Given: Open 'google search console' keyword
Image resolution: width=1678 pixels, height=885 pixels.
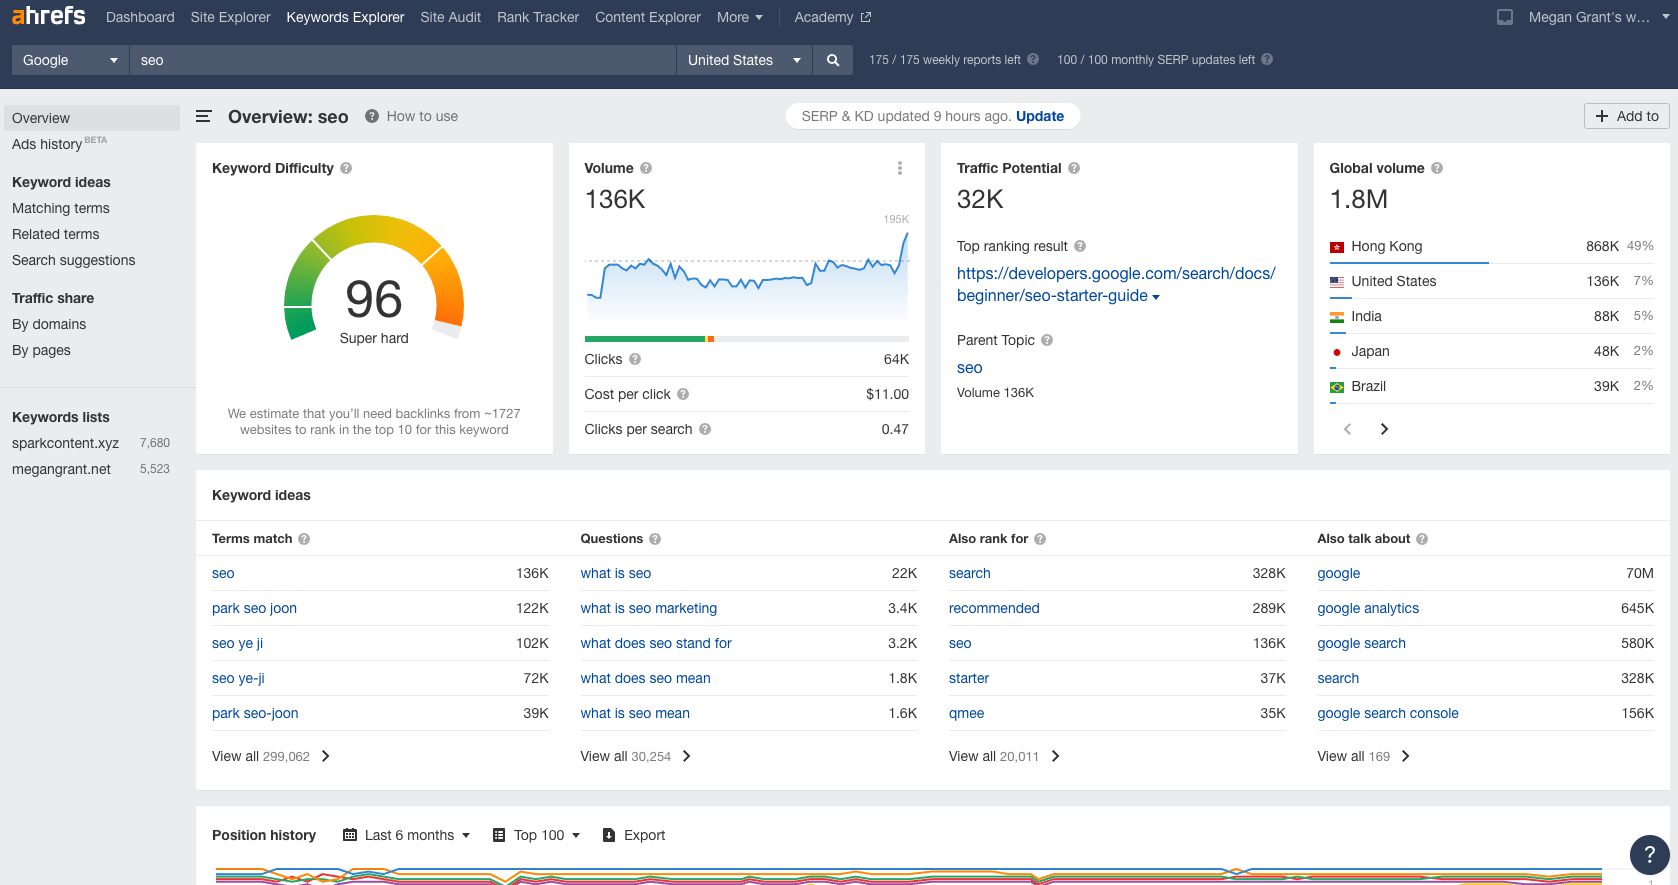Looking at the screenshot, I should [x=1388, y=713].
